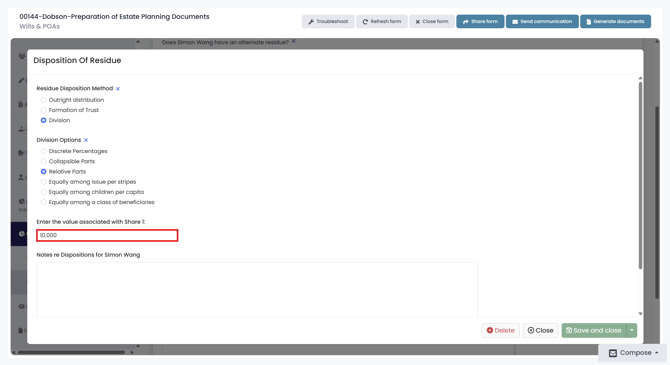Click the sidebar scroll up arrow
The height and width of the screenshot is (365, 670).
(138, 42)
